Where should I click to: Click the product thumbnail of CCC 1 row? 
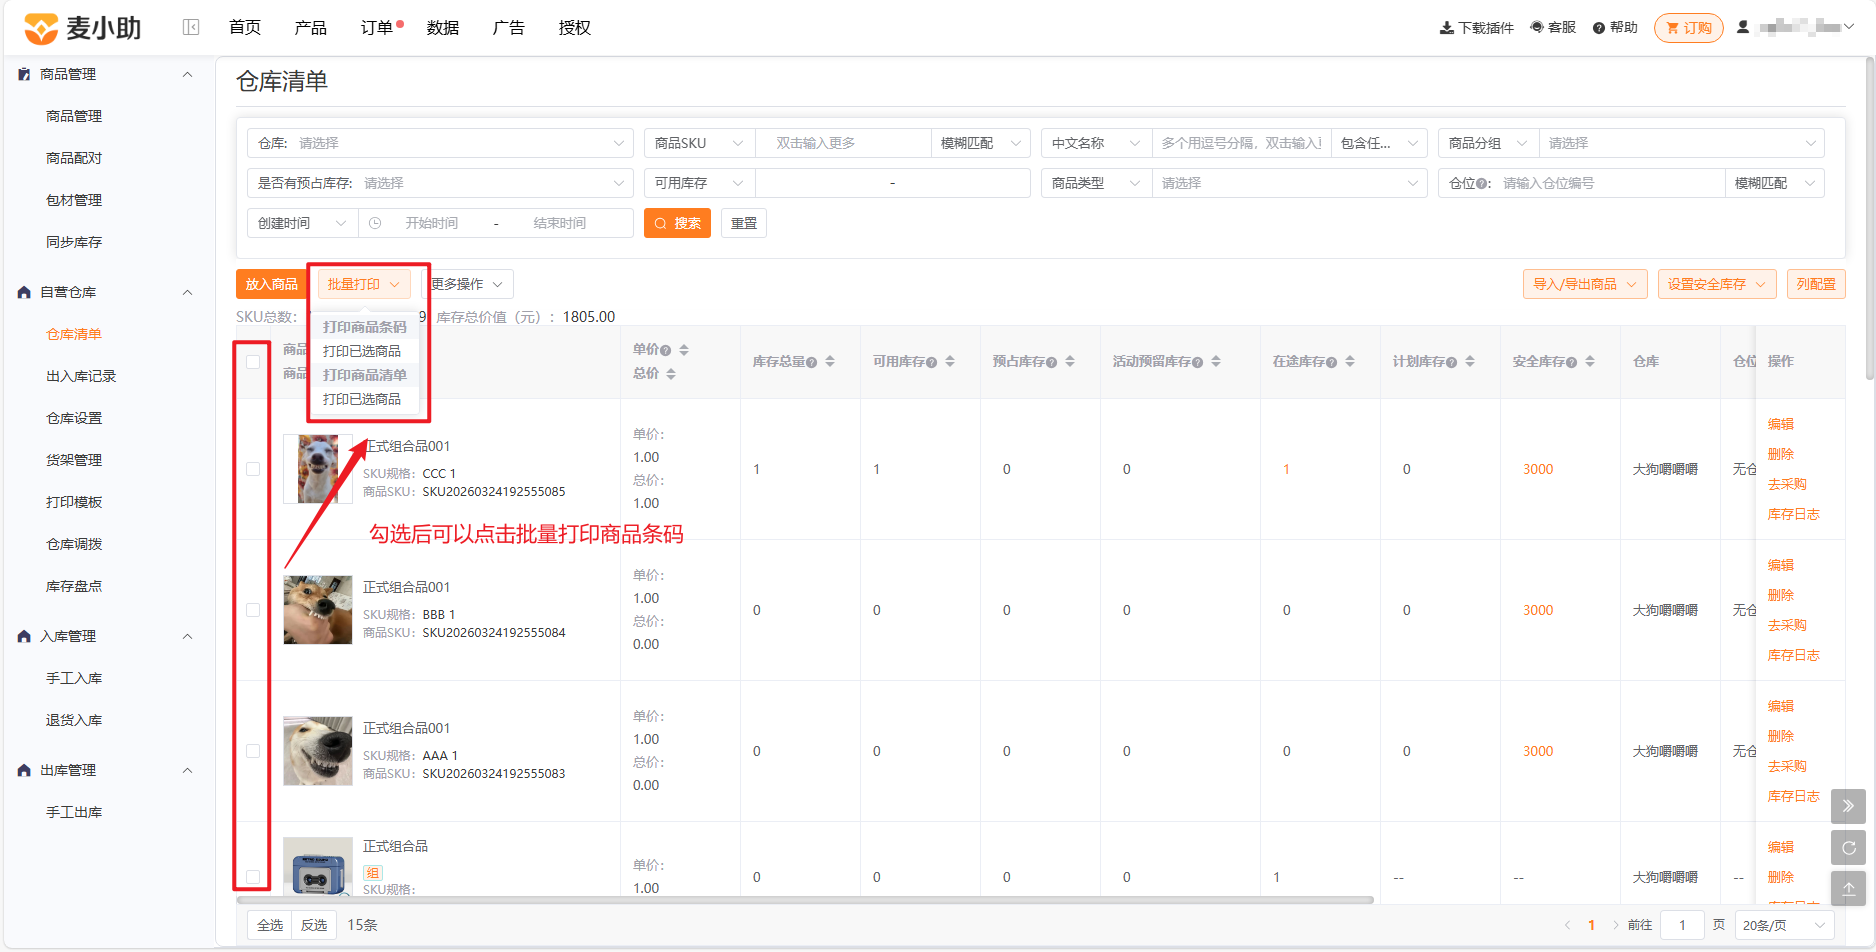(318, 469)
